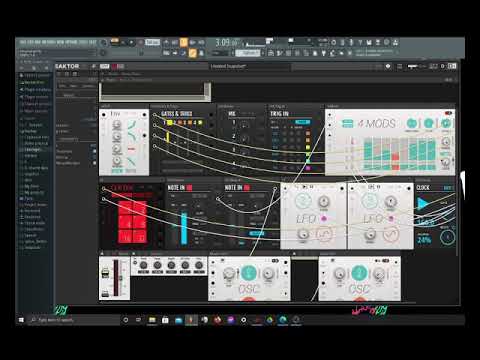Screen dimensions: 480x360
Task: Click third teal round button in 4 MODS
Action: pos(445,123)
